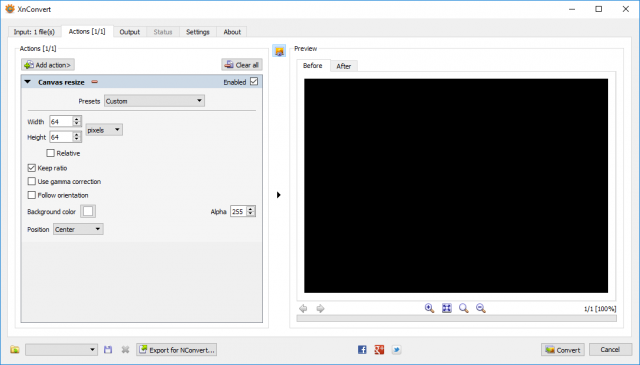
Task: Click Clear all button
Action: tap(242, 65)
